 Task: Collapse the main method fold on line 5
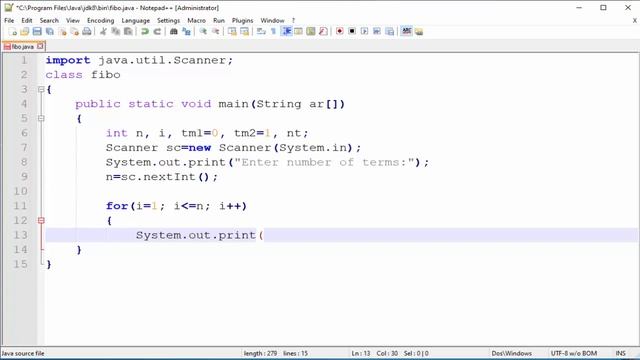coord(41,118)
